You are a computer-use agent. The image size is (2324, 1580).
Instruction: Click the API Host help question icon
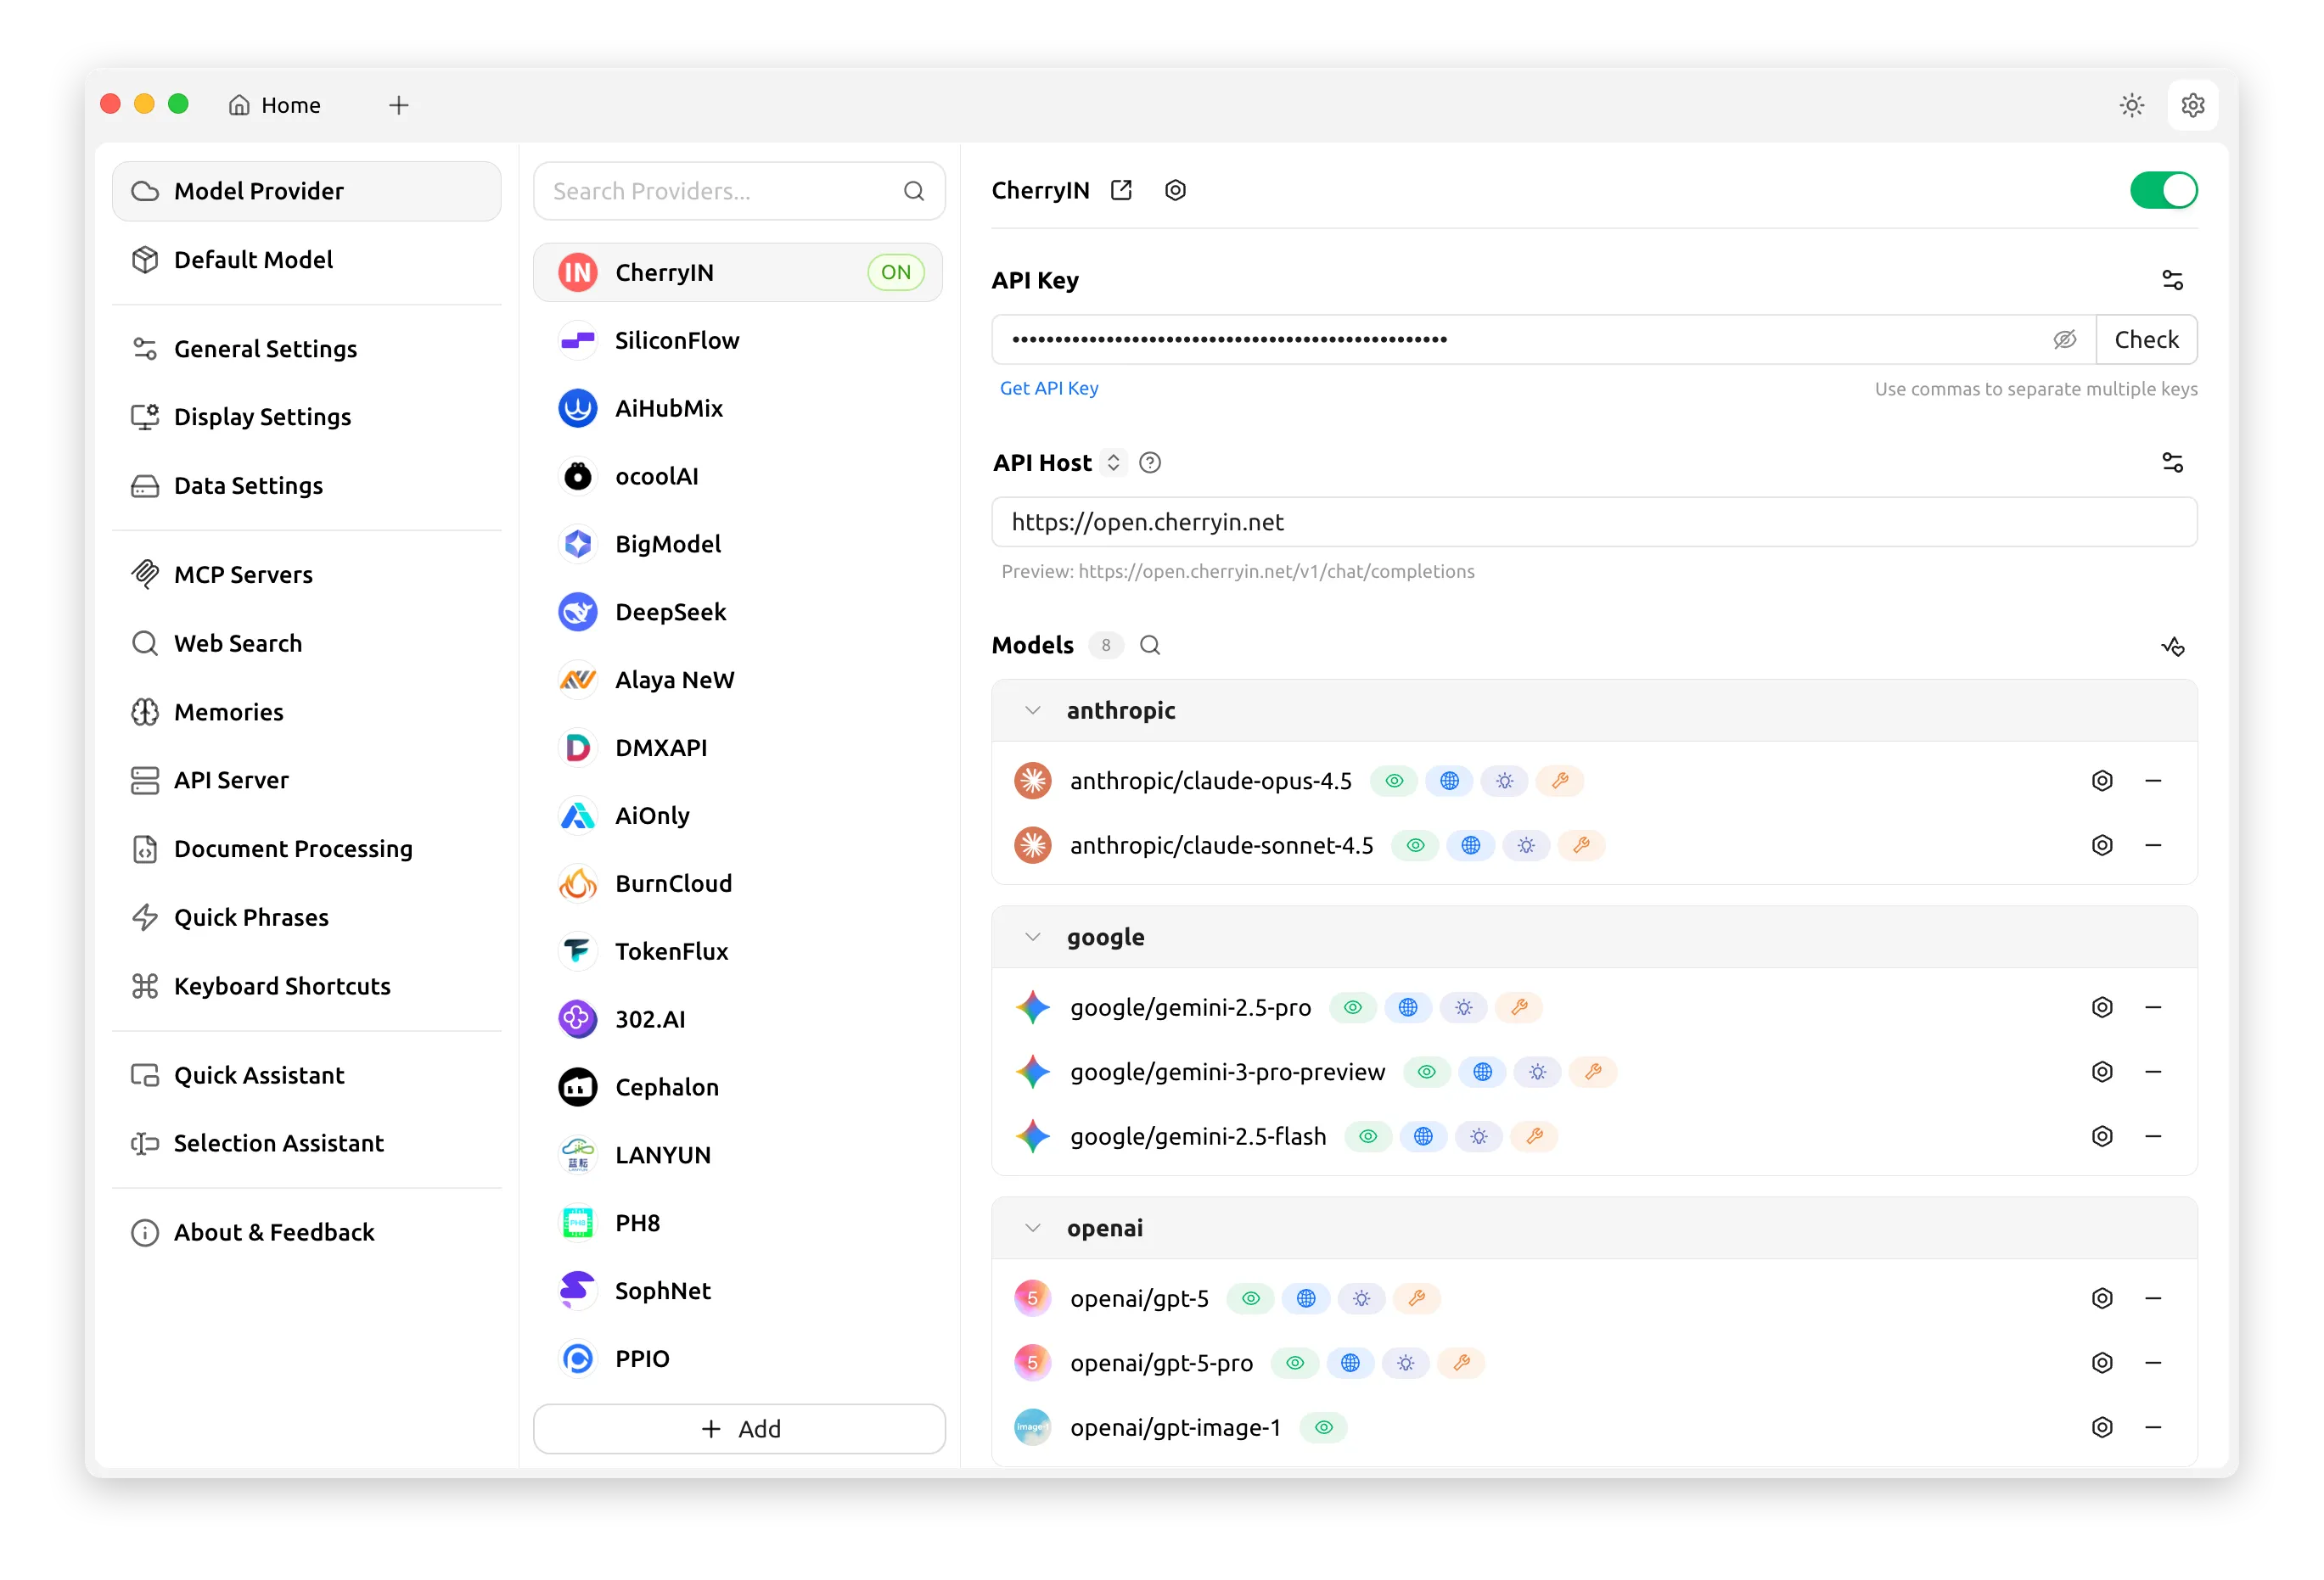[1150, 463]
